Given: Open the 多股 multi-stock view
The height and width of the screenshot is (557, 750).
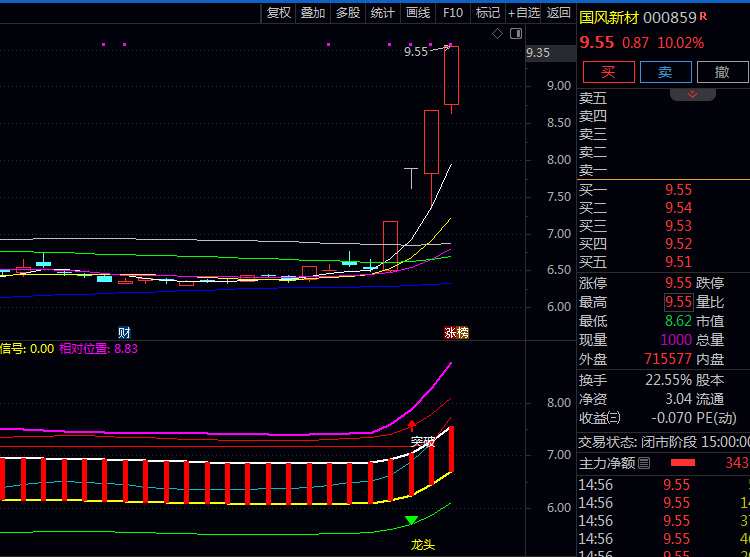Looking at the screenshot, I should point(347,12).
